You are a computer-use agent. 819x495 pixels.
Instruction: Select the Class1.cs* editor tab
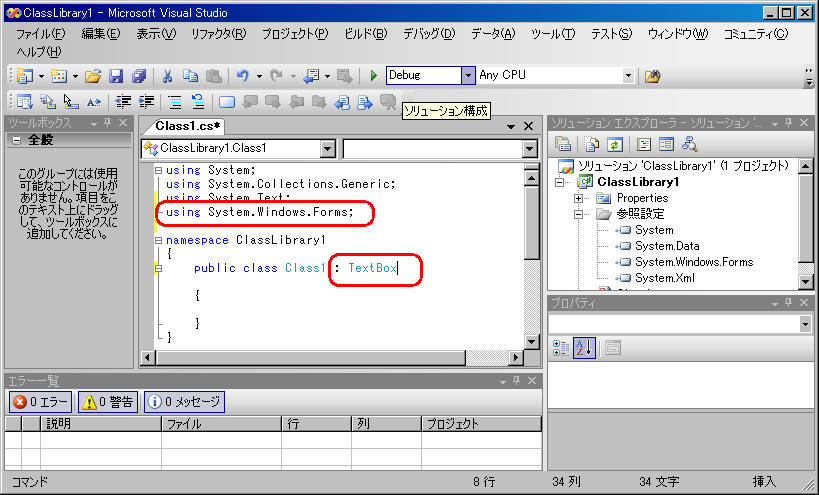point(189,126)
